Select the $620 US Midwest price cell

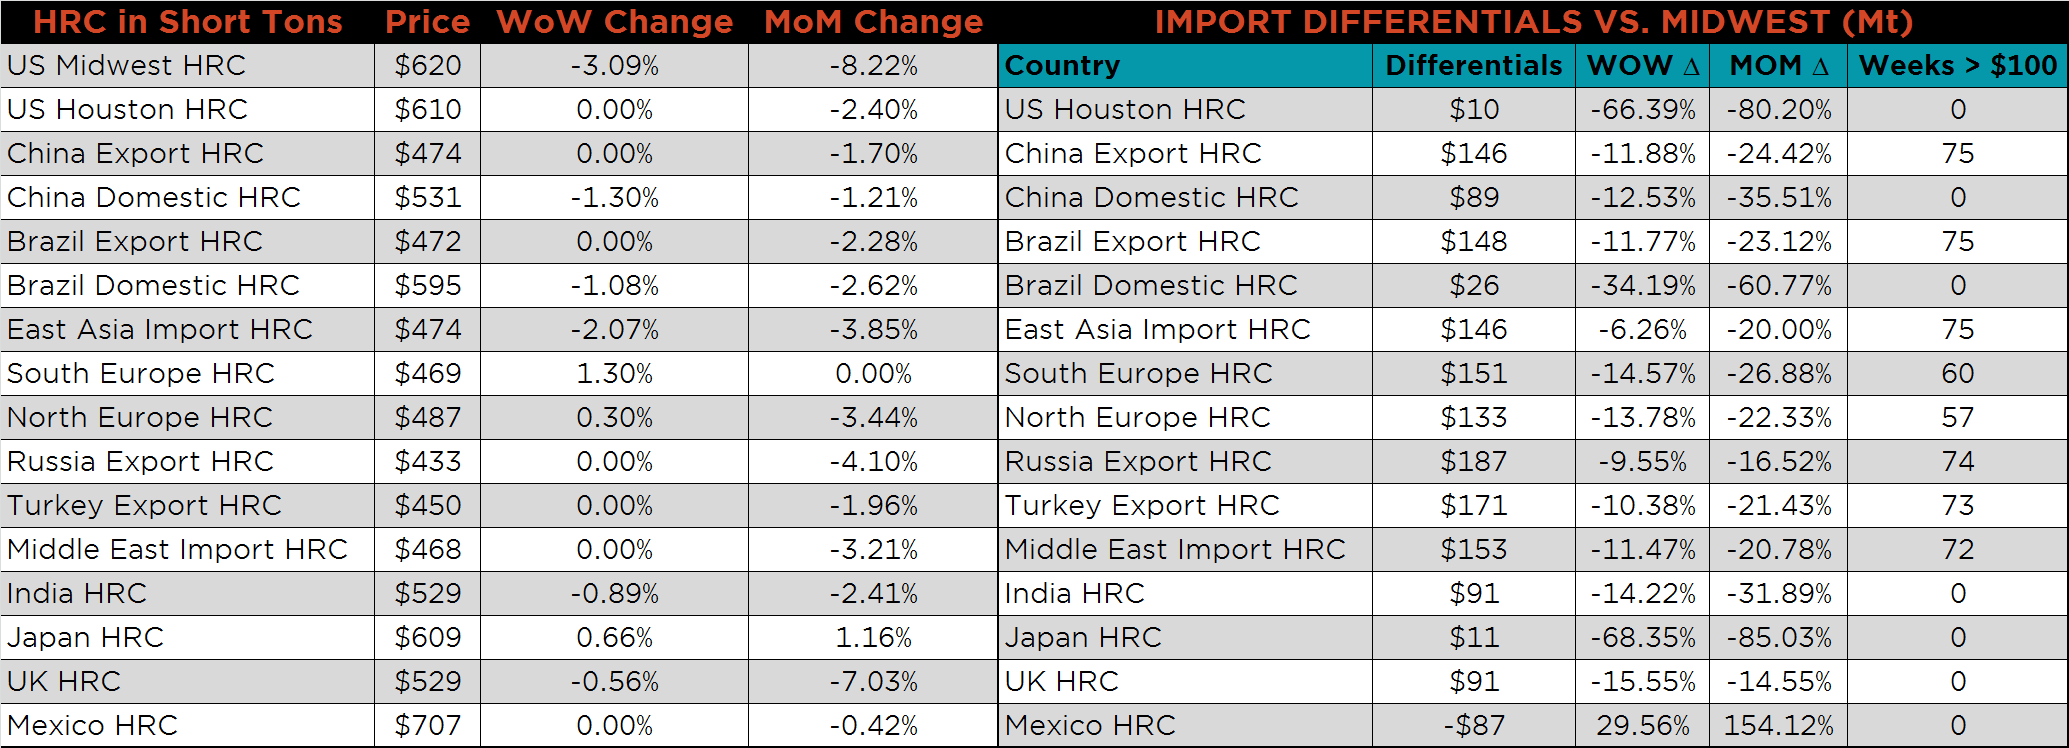click(428, 66)
